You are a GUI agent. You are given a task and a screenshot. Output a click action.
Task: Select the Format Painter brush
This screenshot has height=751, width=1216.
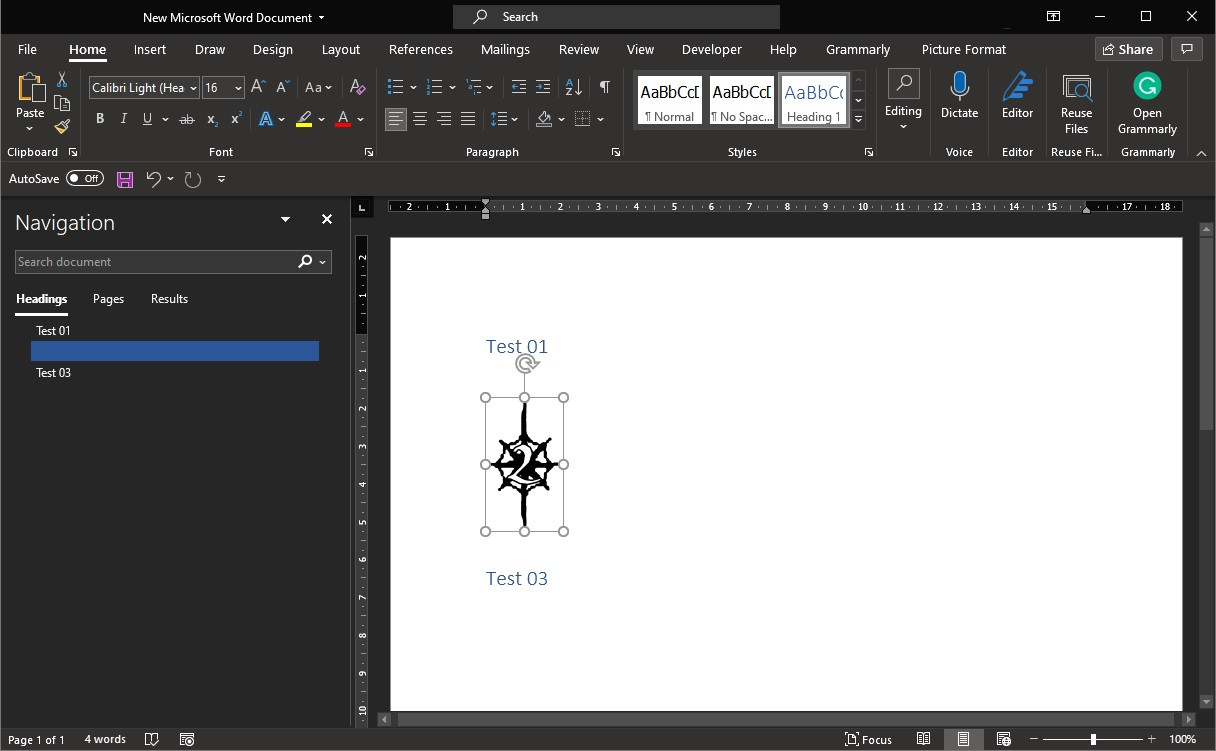point(62,126)
